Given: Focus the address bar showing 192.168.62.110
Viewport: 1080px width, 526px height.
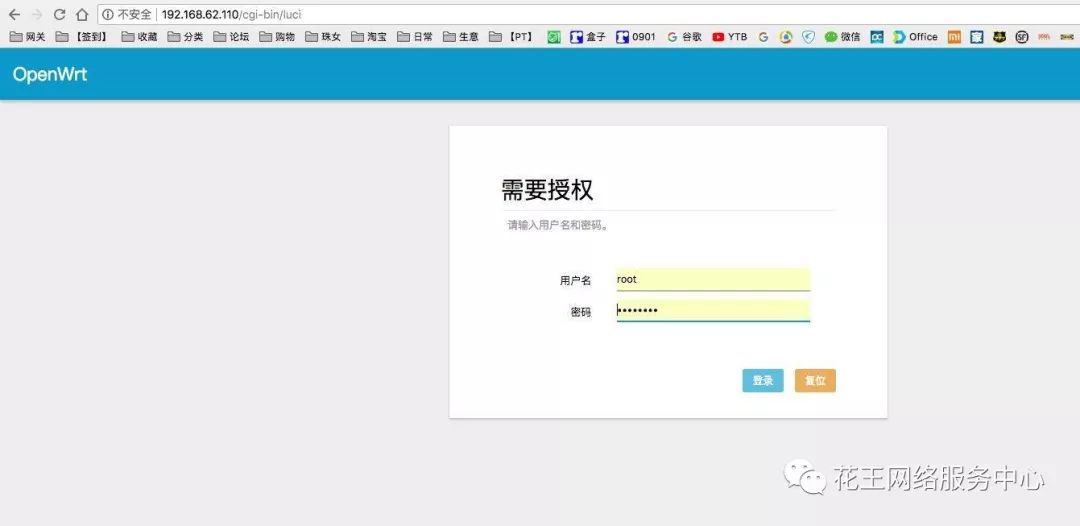Looking at the screenshot, I should [x=589, y=14].
